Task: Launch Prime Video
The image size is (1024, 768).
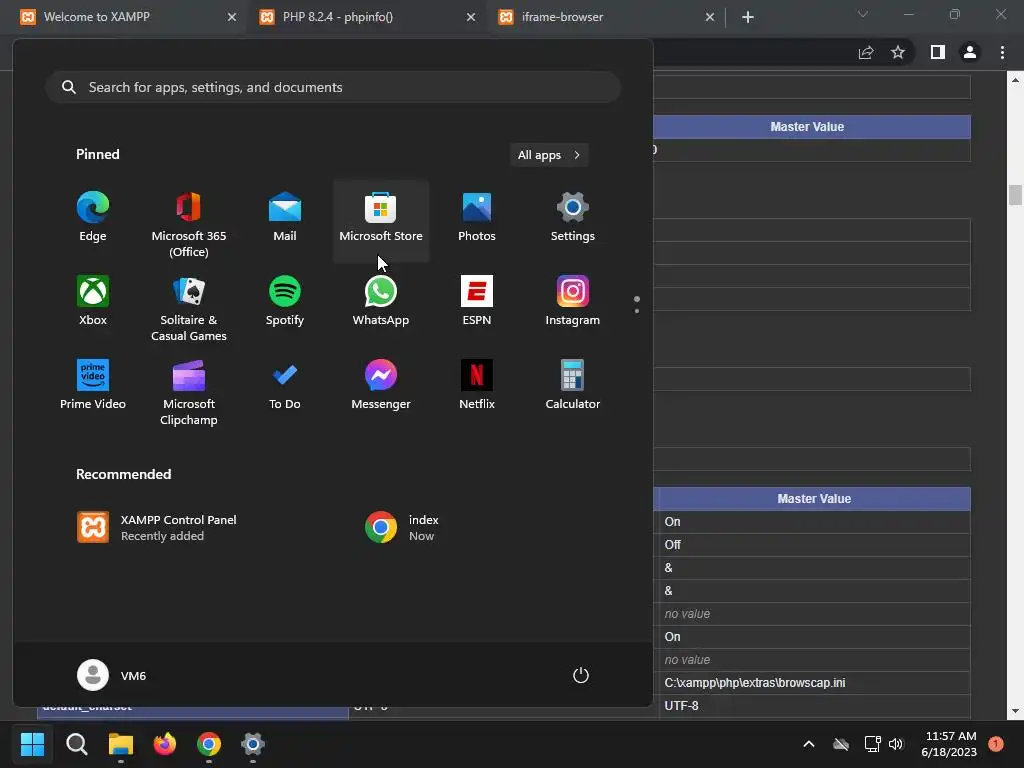Action: 93,385
